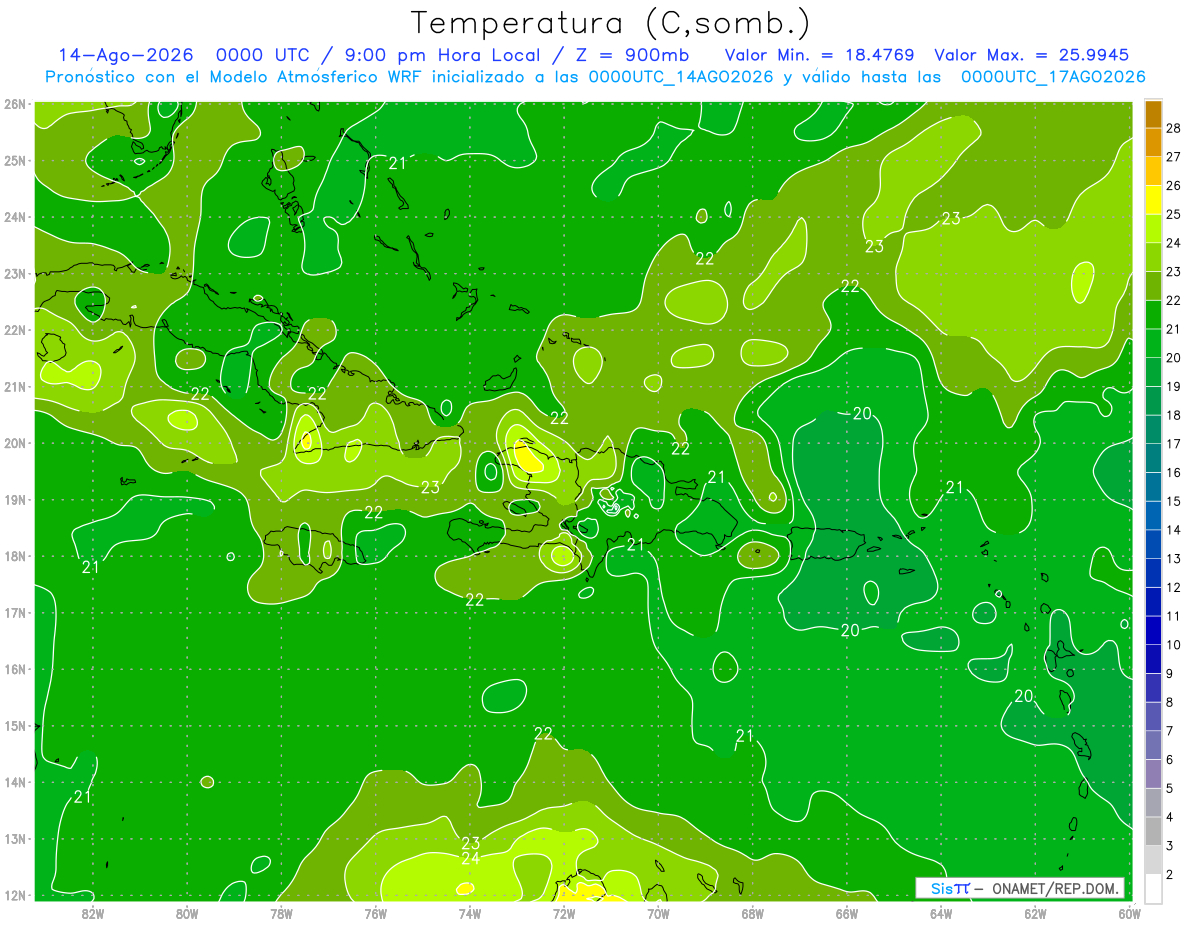The height and width of the screenshot is (927, 1200).
Task: Click the 80W longitude axis label
Action: [187, 912]
